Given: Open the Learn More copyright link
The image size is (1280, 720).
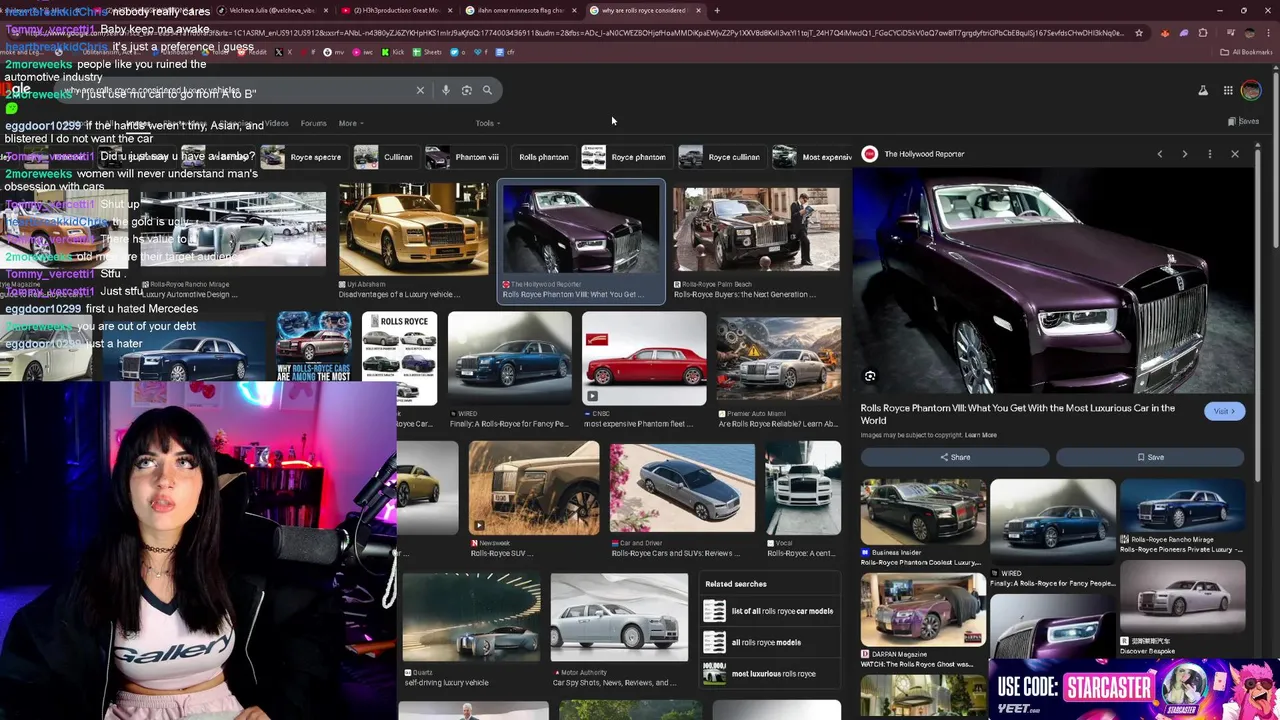Looking at the screenshot, I should coord(980,435).
